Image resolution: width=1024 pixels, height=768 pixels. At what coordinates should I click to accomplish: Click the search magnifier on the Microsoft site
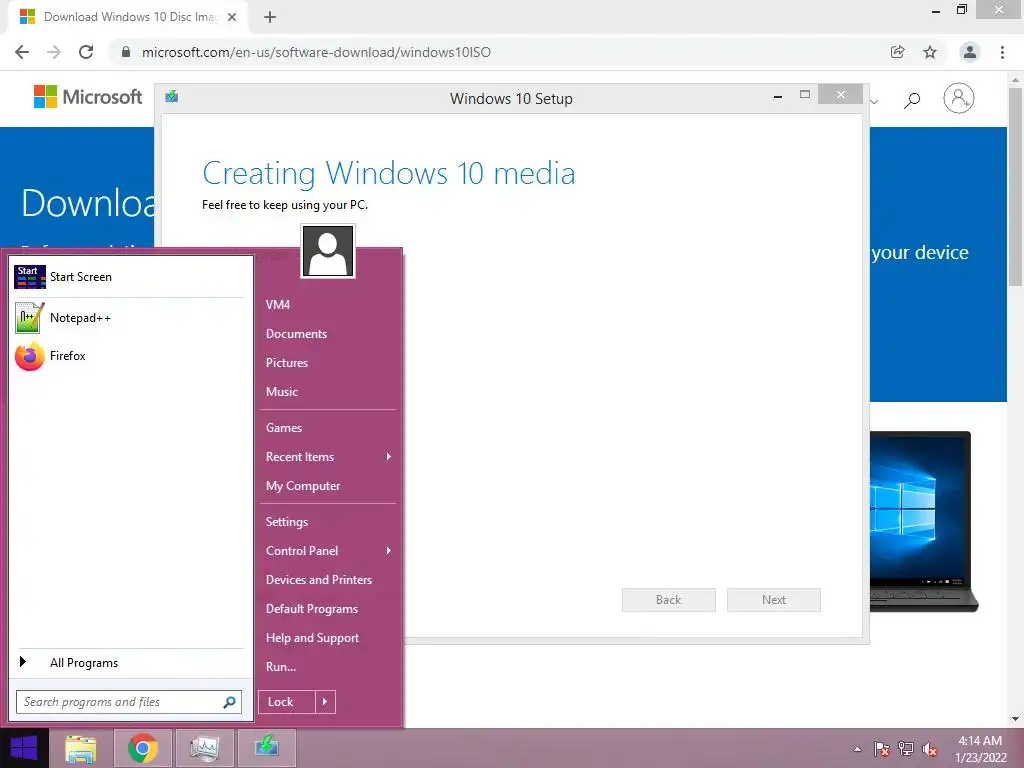point(912,99)
